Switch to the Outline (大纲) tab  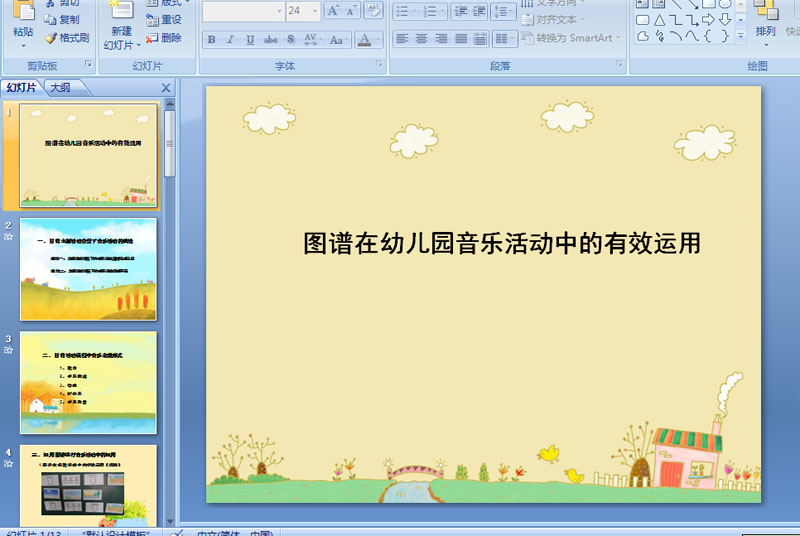(60, 88)
